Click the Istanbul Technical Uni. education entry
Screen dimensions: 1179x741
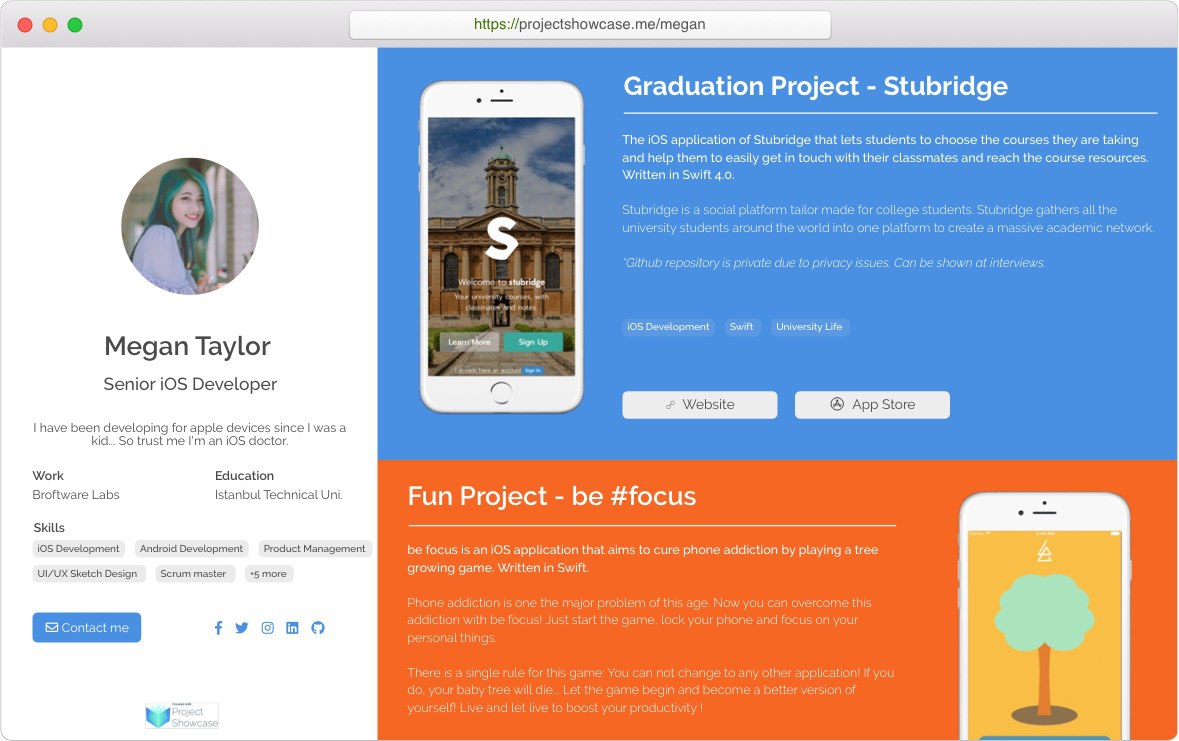(x=278, y=494)
